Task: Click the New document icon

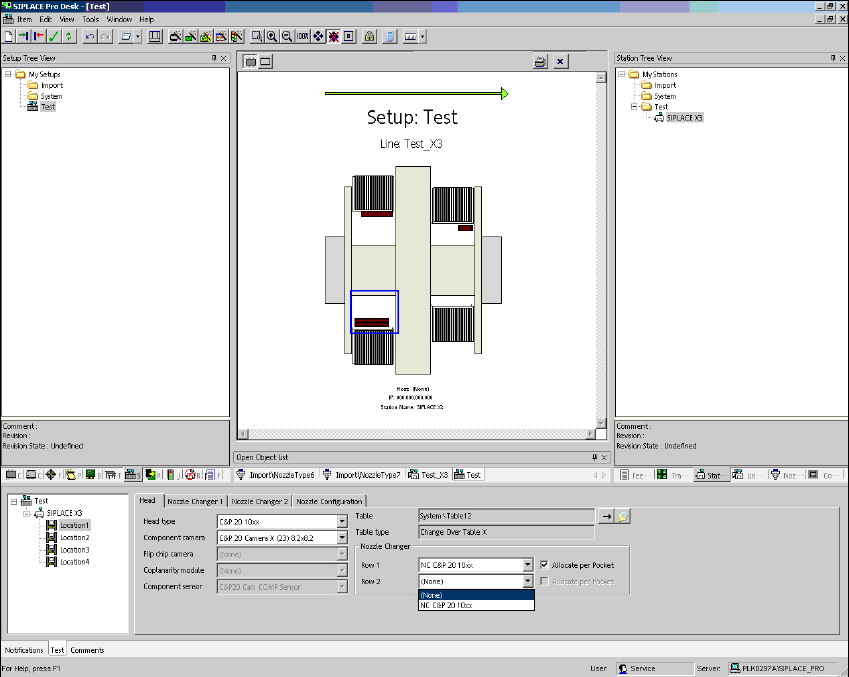Action: [8, 37]
